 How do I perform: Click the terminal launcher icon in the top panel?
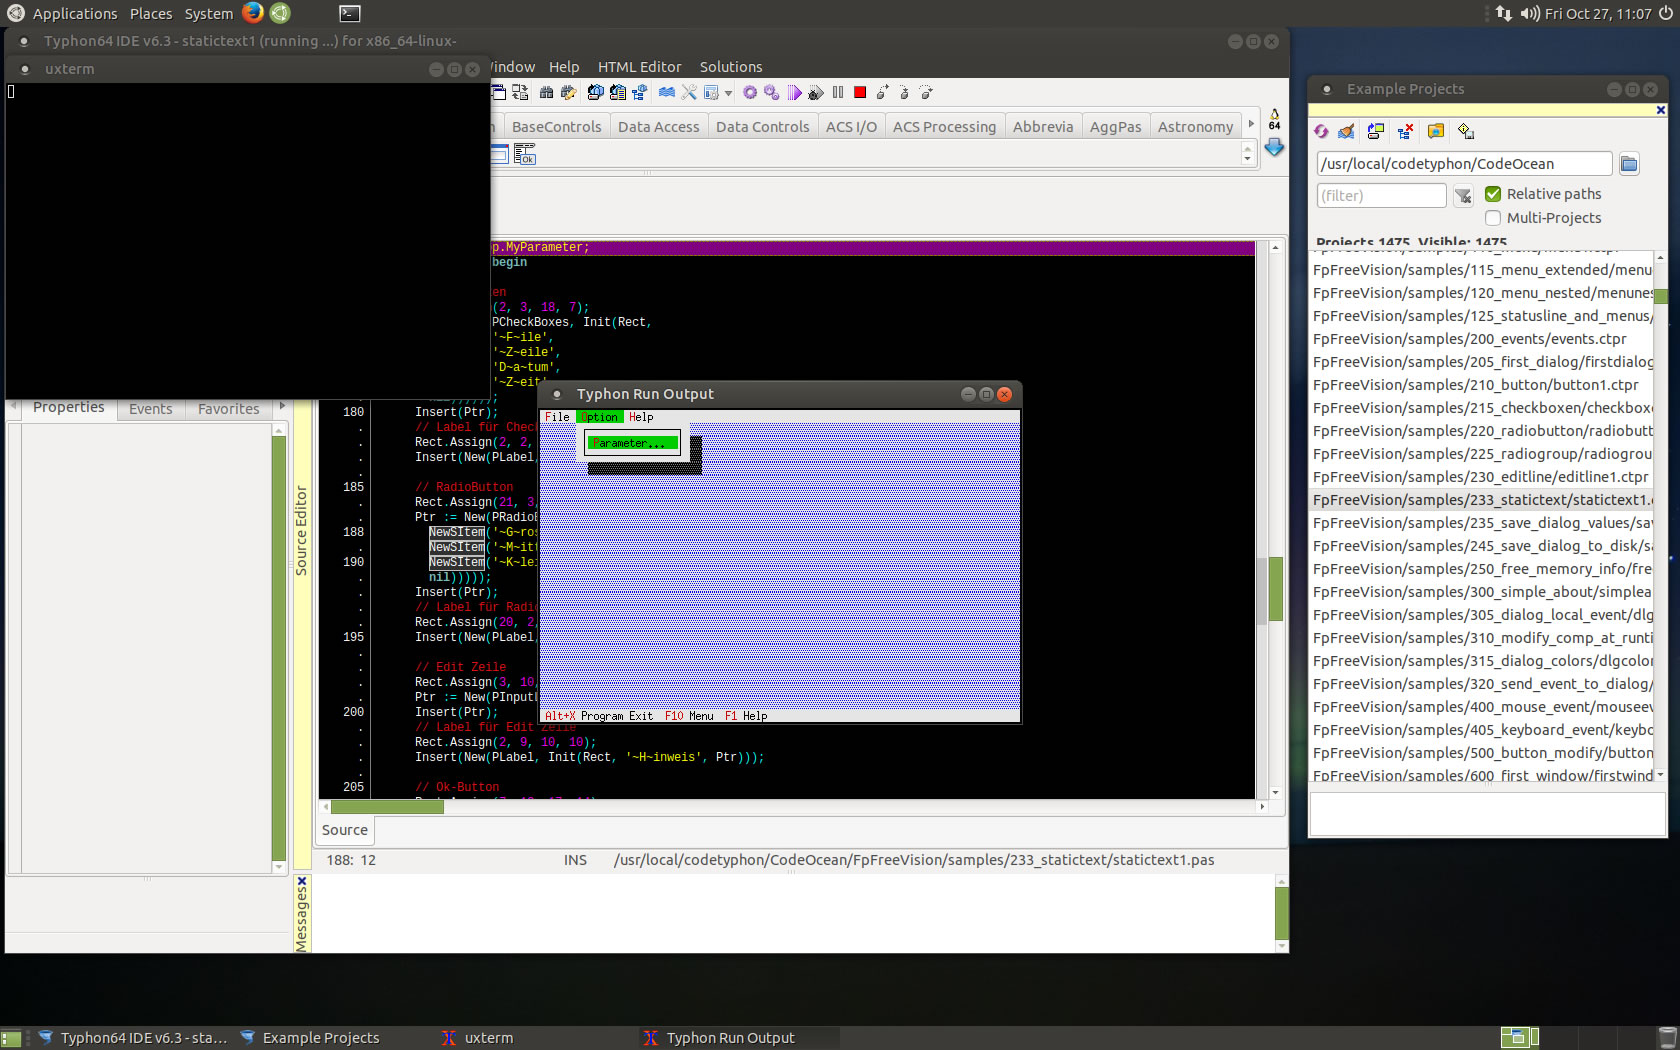coord(349,13)
